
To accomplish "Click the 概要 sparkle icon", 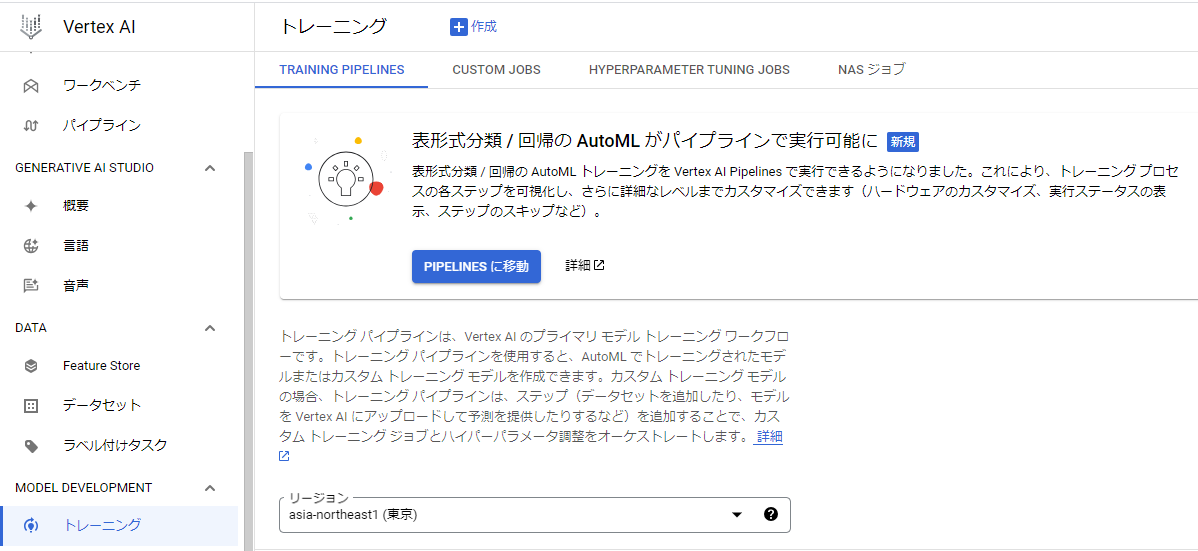I will (31, 206).
